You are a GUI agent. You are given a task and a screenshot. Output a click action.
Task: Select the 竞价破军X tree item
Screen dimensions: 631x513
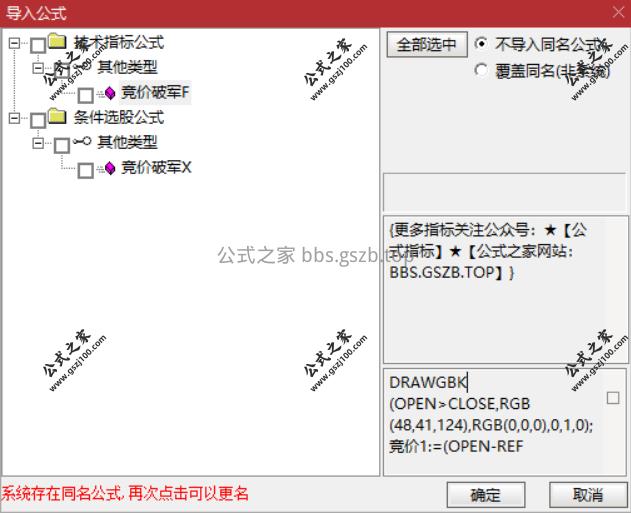(x=156, y=167)
